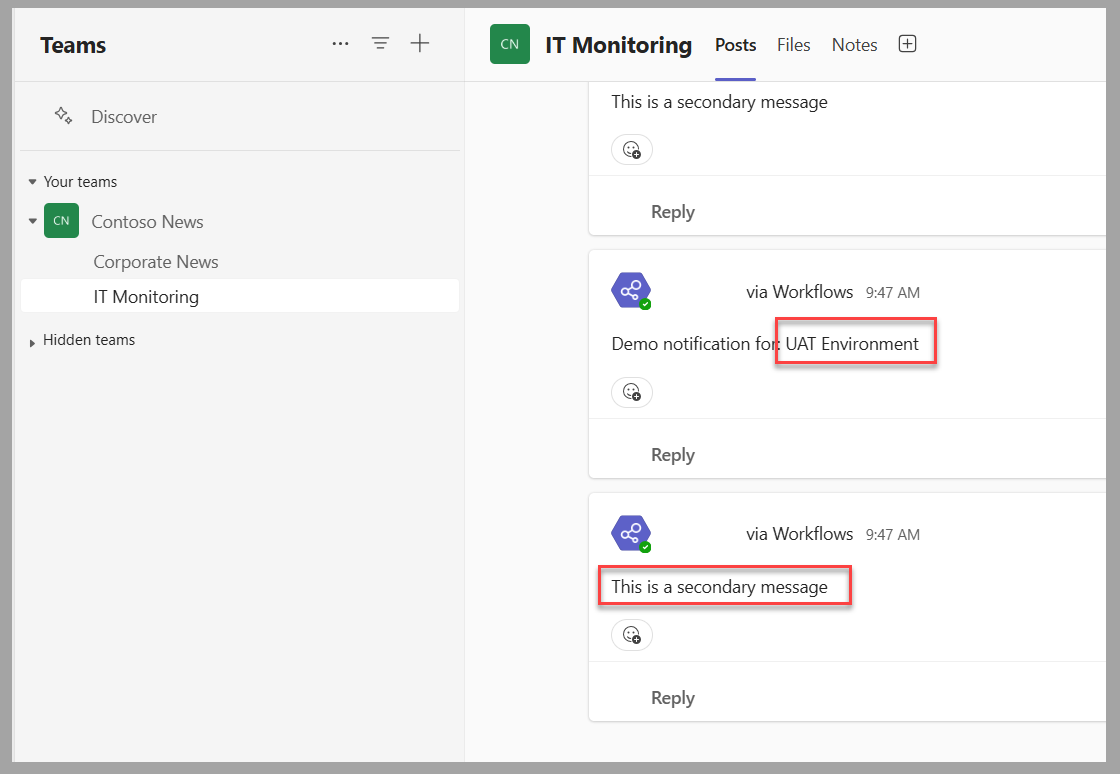Screen dimensions: 1120x774
Task: Collapse the Contoso News team
Action: point(32,221)
